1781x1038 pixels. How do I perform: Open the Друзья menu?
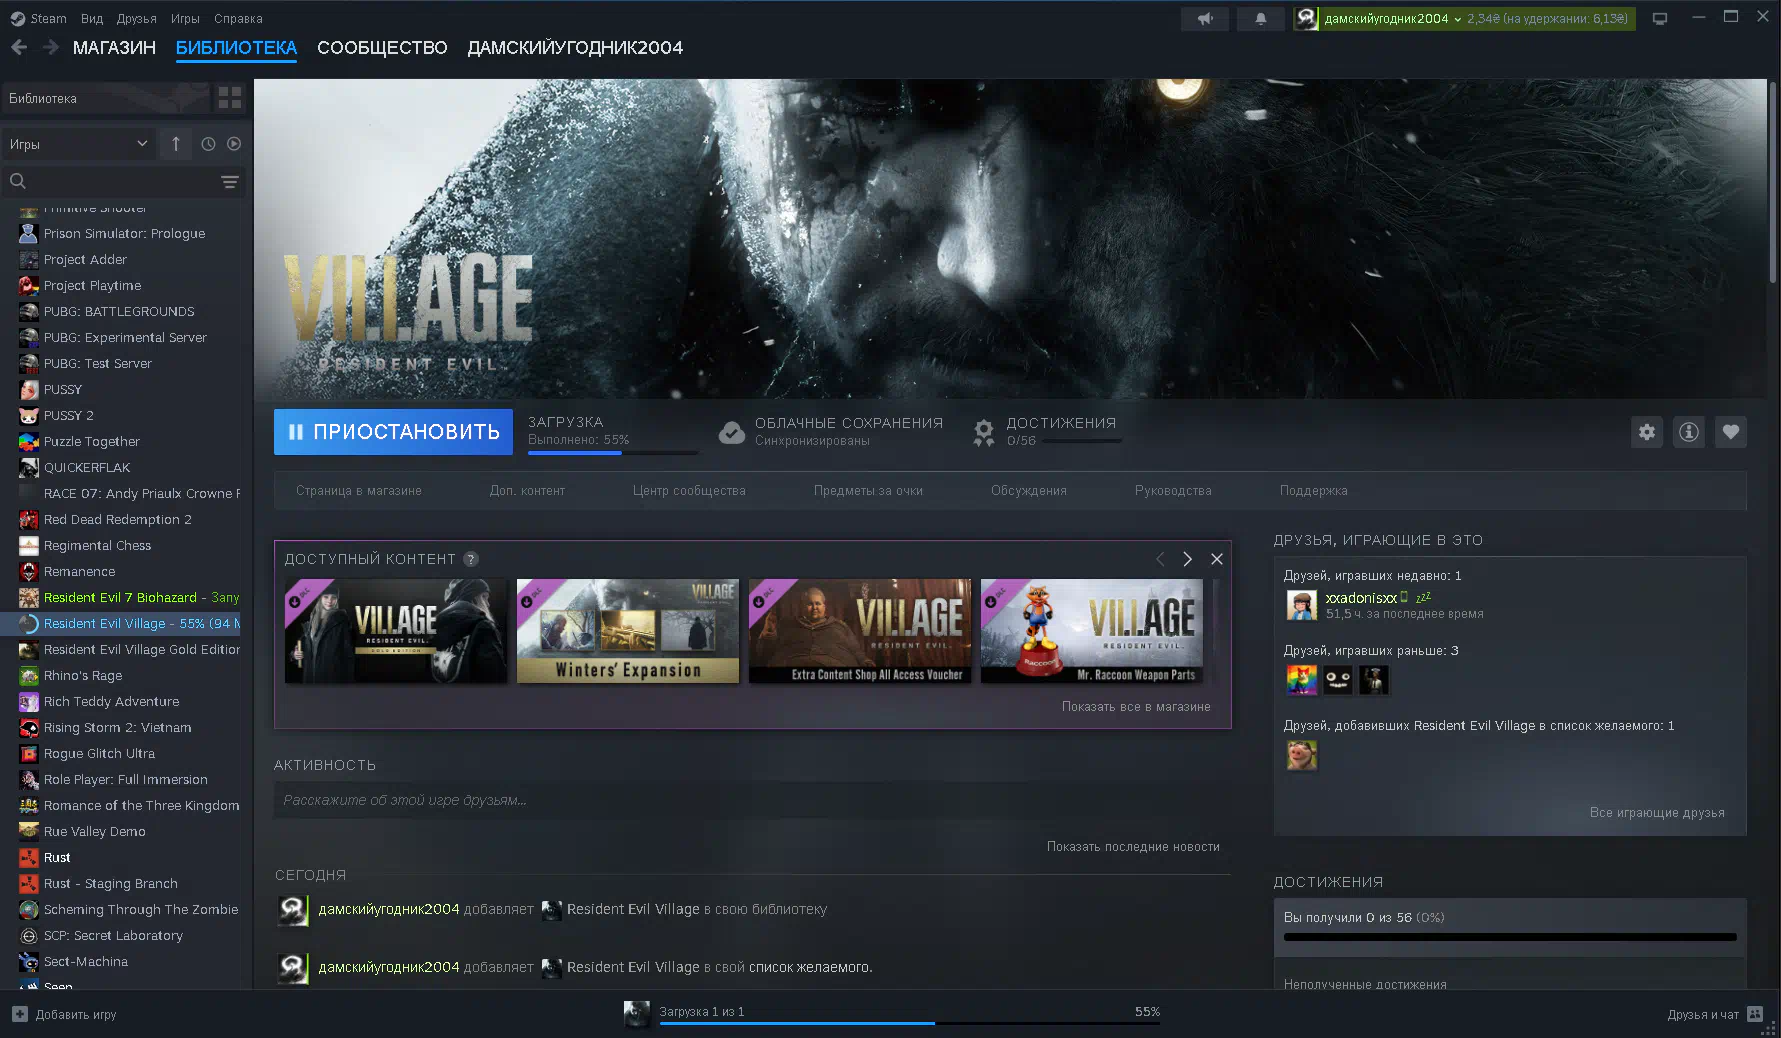click(136, 18)
